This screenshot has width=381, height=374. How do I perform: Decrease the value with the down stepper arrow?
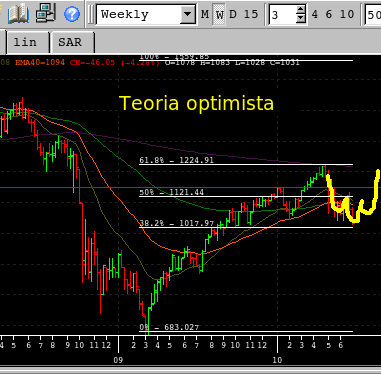(301, 19)
